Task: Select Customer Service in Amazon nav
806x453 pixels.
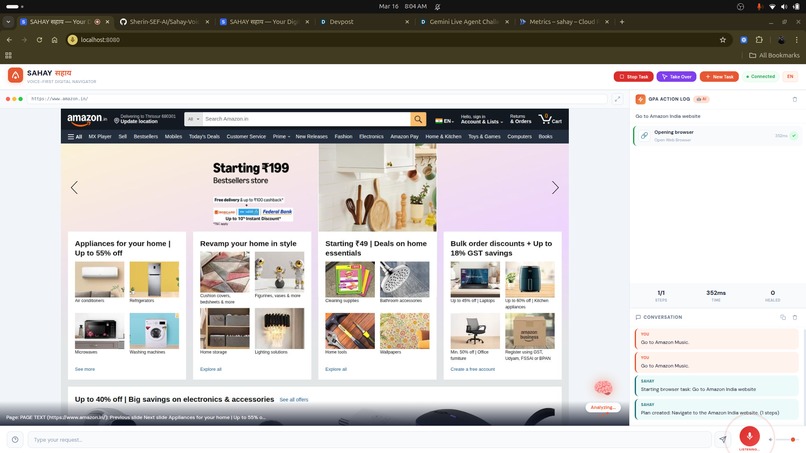Action: (246, 137)
